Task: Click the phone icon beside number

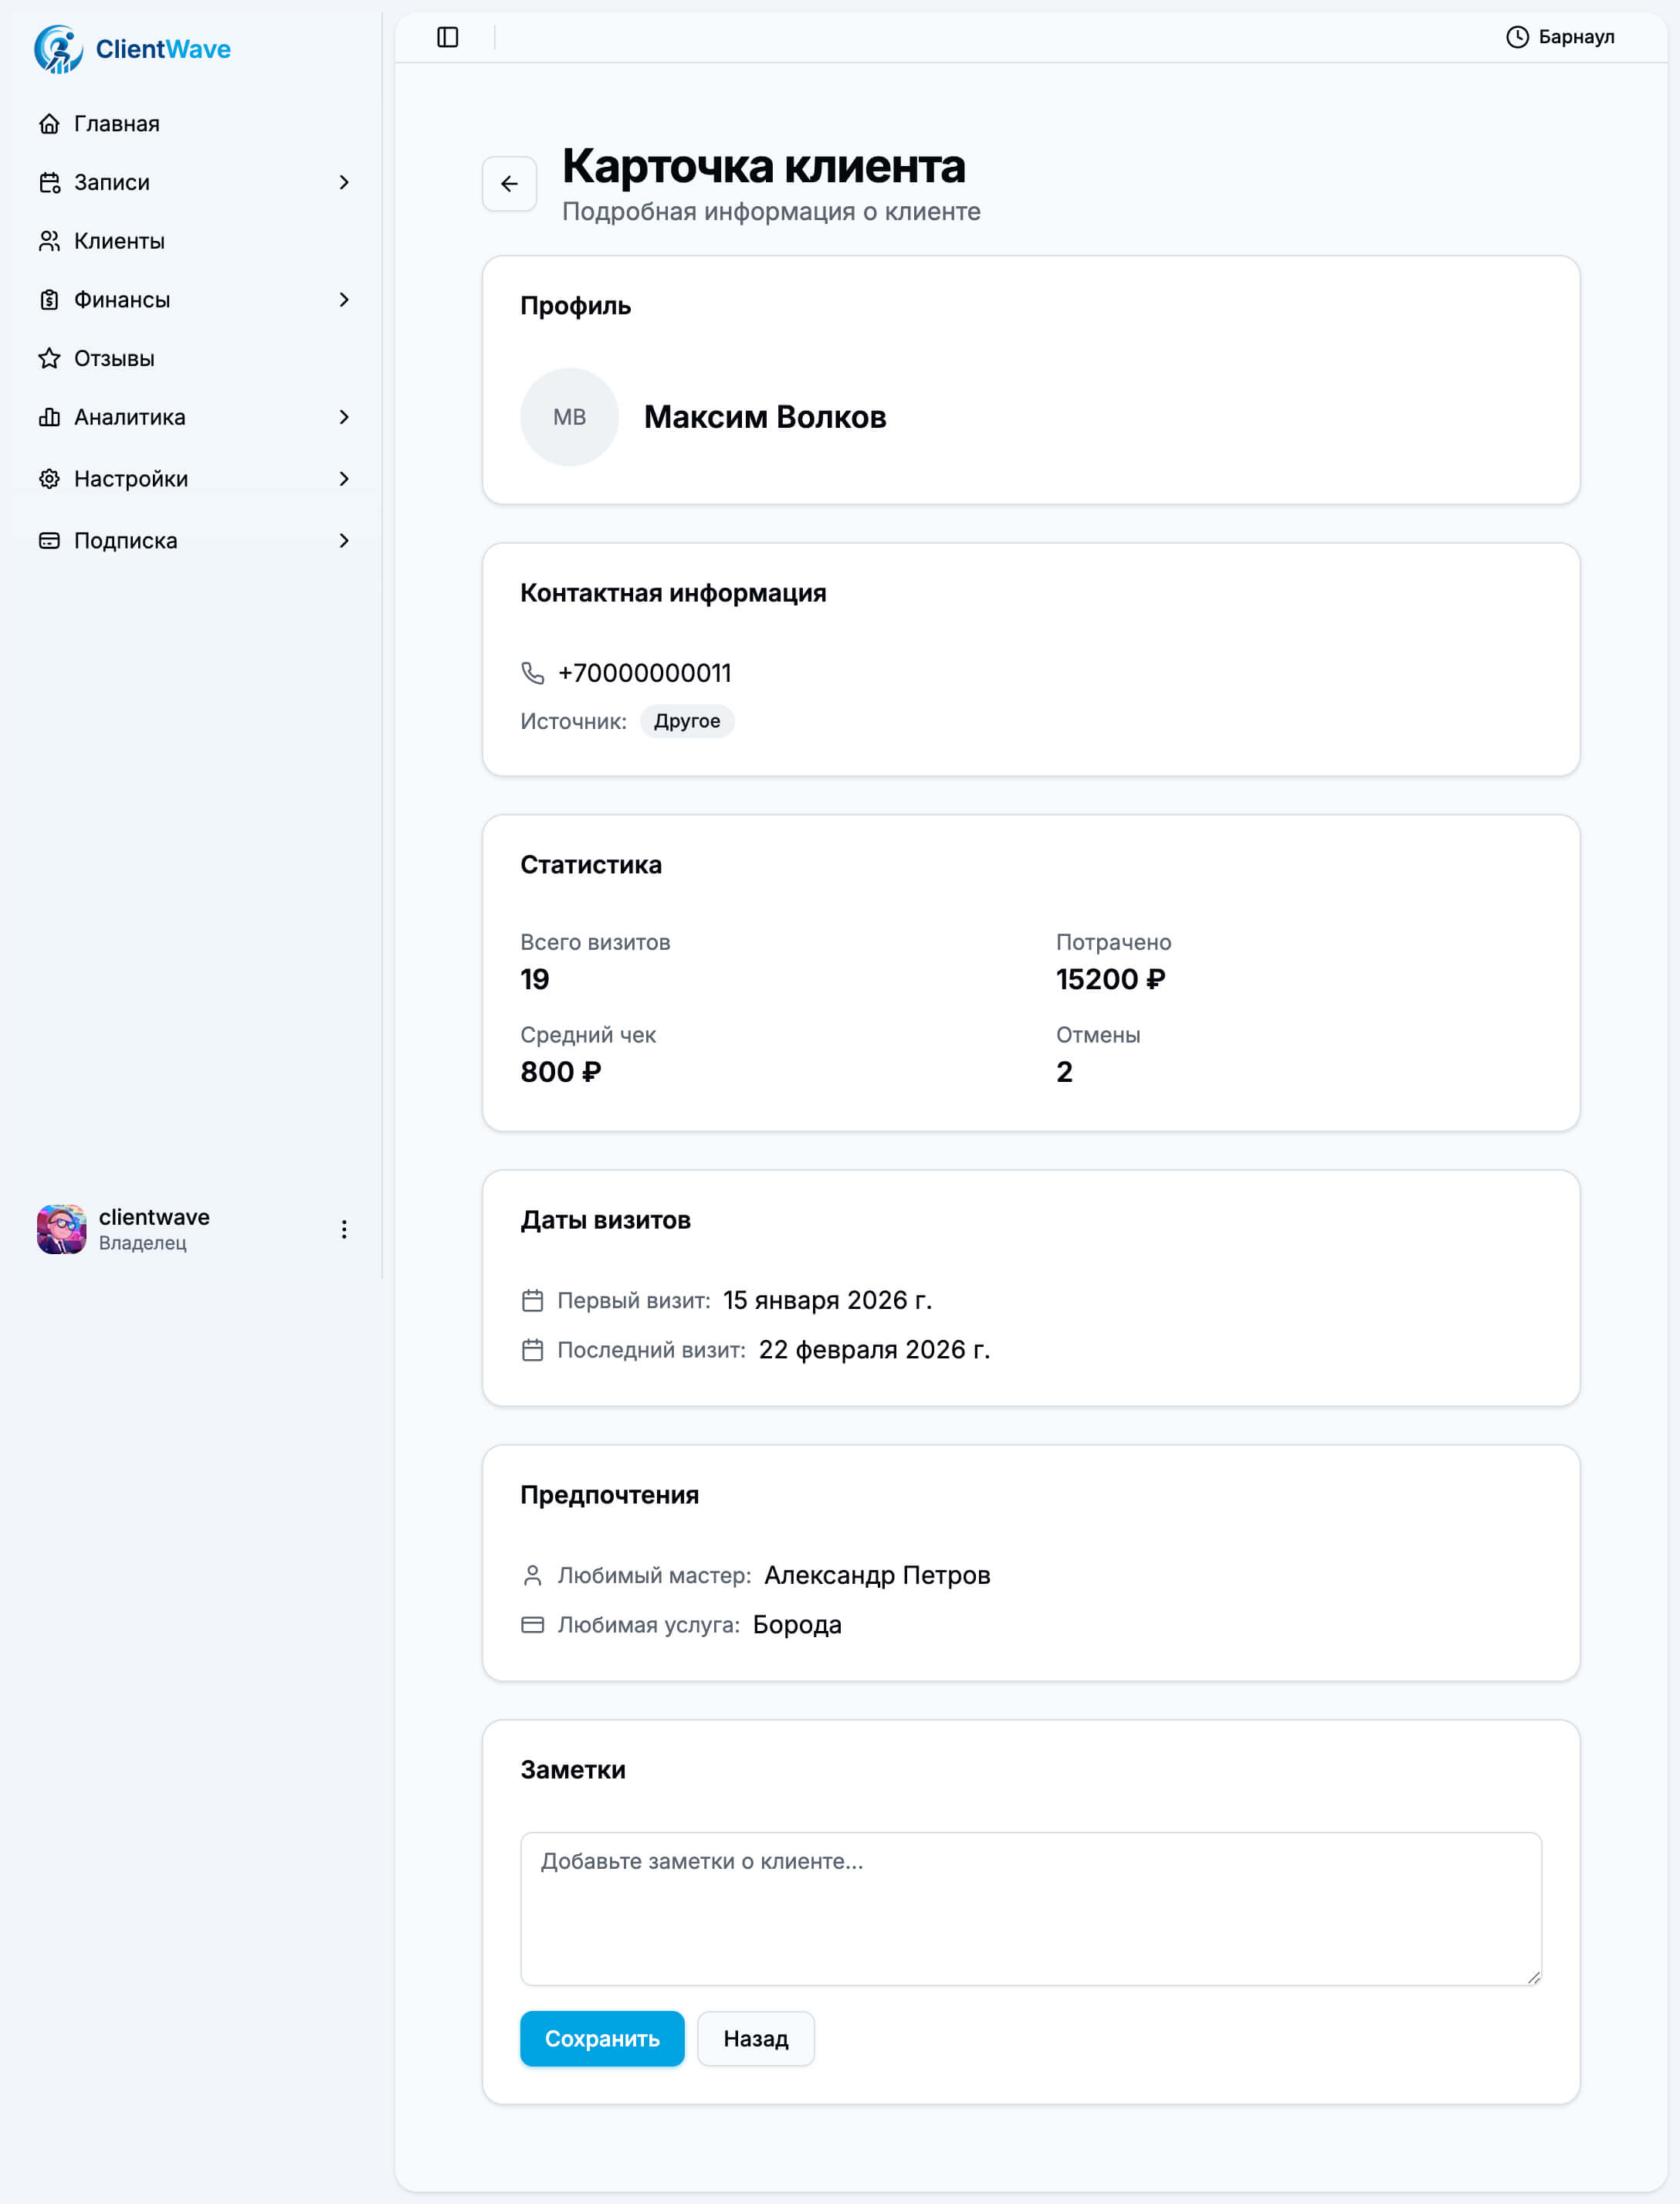Action: click(533, 673)
